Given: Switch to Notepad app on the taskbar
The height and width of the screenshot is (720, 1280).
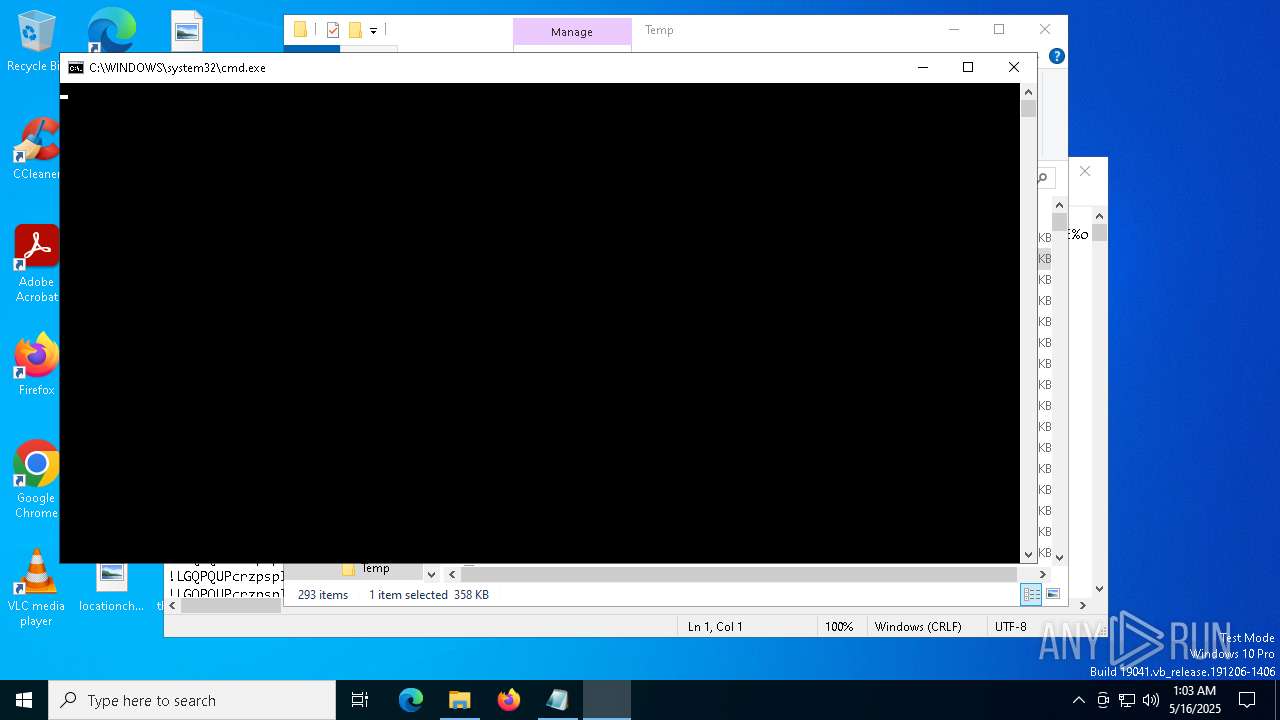Looking at the screenshot, I should (x=557, y=700).
